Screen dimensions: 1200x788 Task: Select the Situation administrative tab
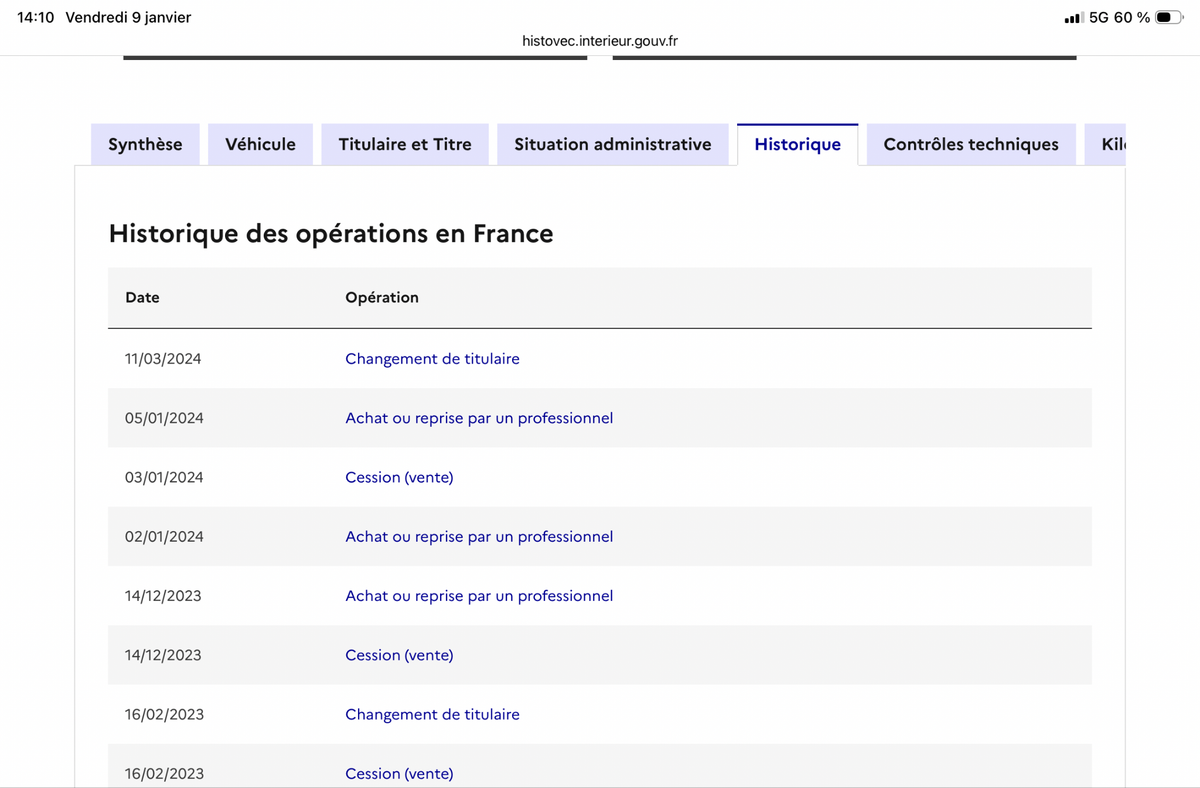pyautogui.click(x=613, y=144)
